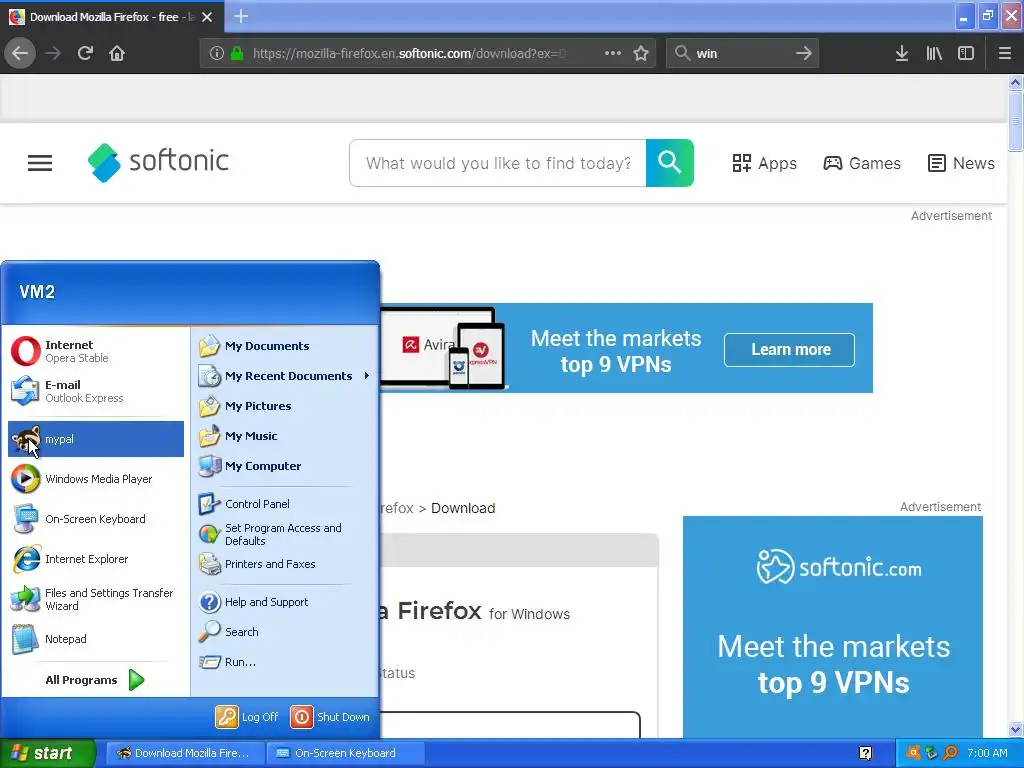Open Set Program Access and Defaults
1024x768 pixels.
coord(284,534)
